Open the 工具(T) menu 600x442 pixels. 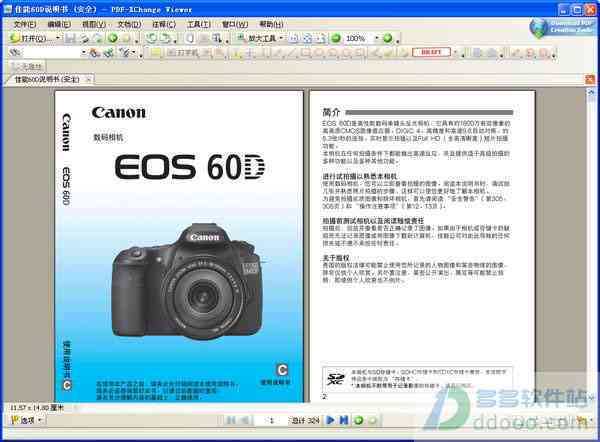[x=199, y=24]
